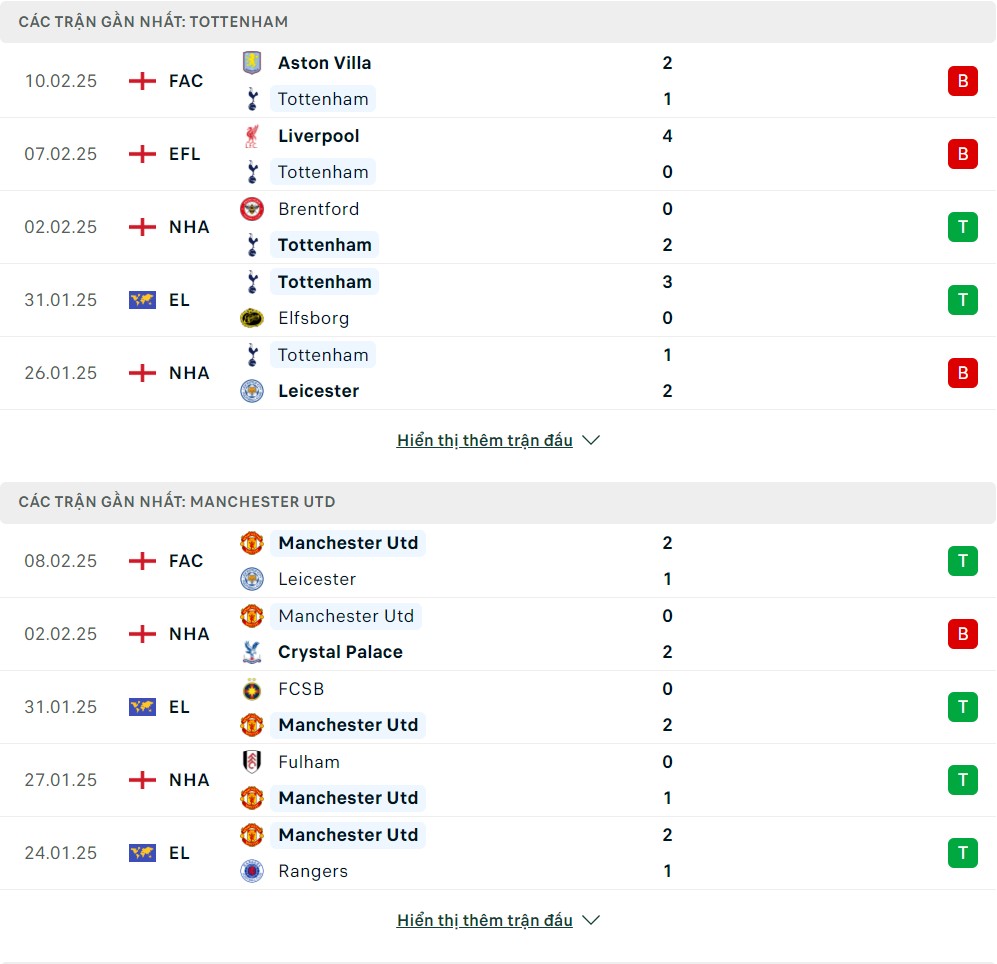The image size is (997, 964).
Task: Click the Crystal Palace eagle crest
Action: click(252, 652)
